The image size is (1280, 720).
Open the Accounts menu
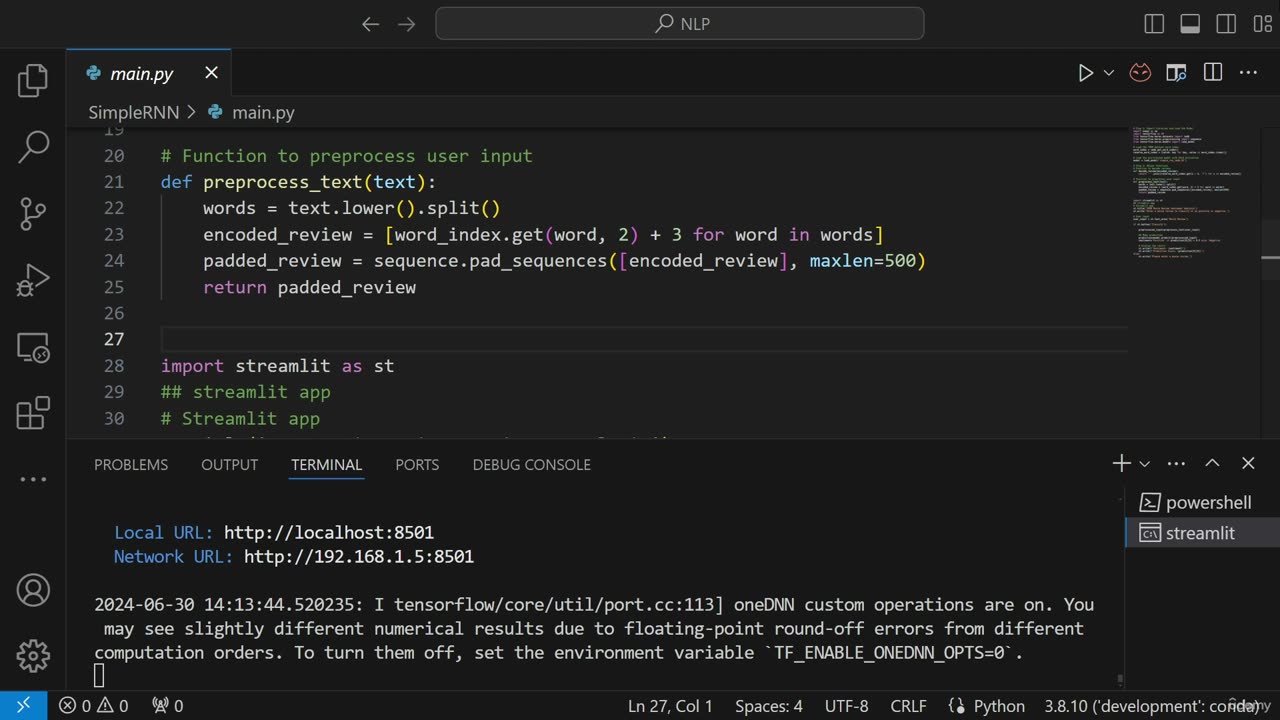point(33,590)
